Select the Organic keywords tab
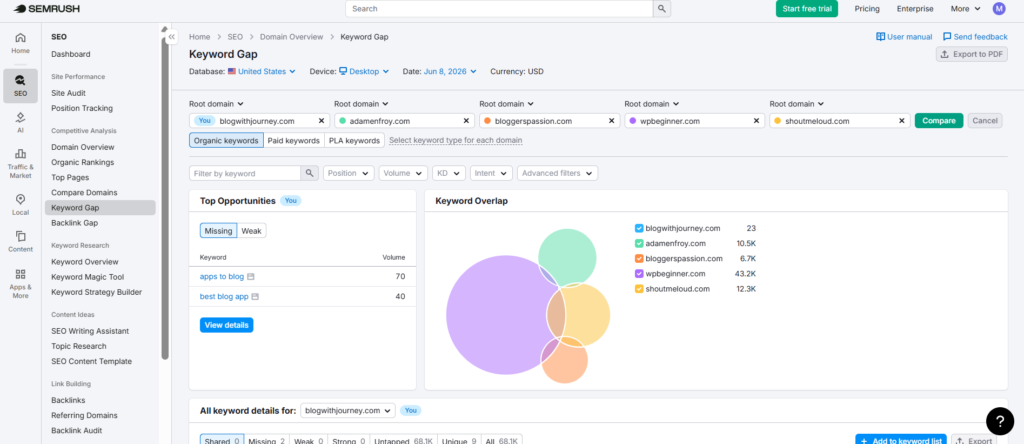This screenshot has width=1024, height=444. point(227,140)
